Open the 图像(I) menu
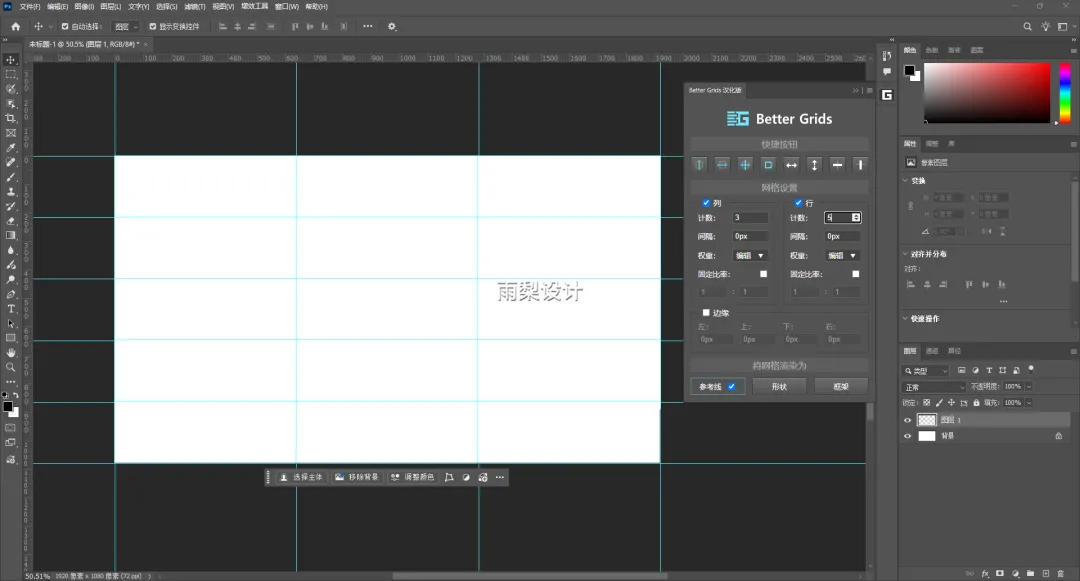 [84, 6]
